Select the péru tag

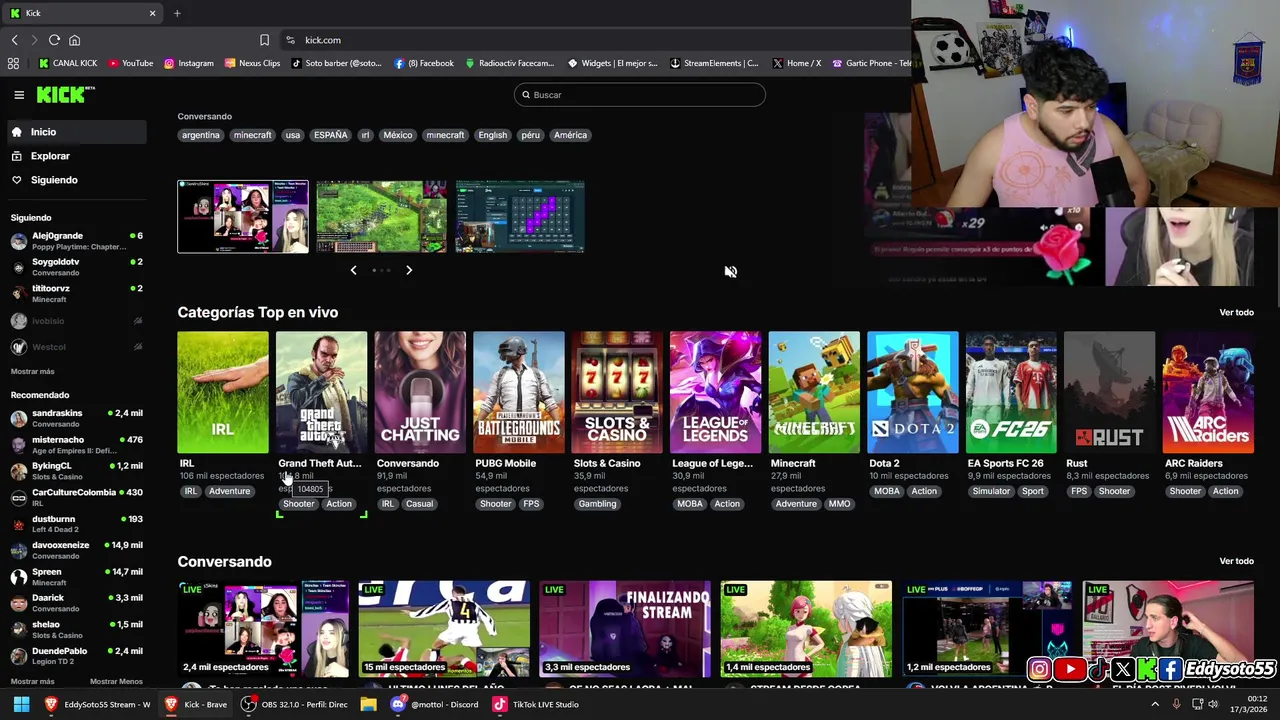(530, 135)
